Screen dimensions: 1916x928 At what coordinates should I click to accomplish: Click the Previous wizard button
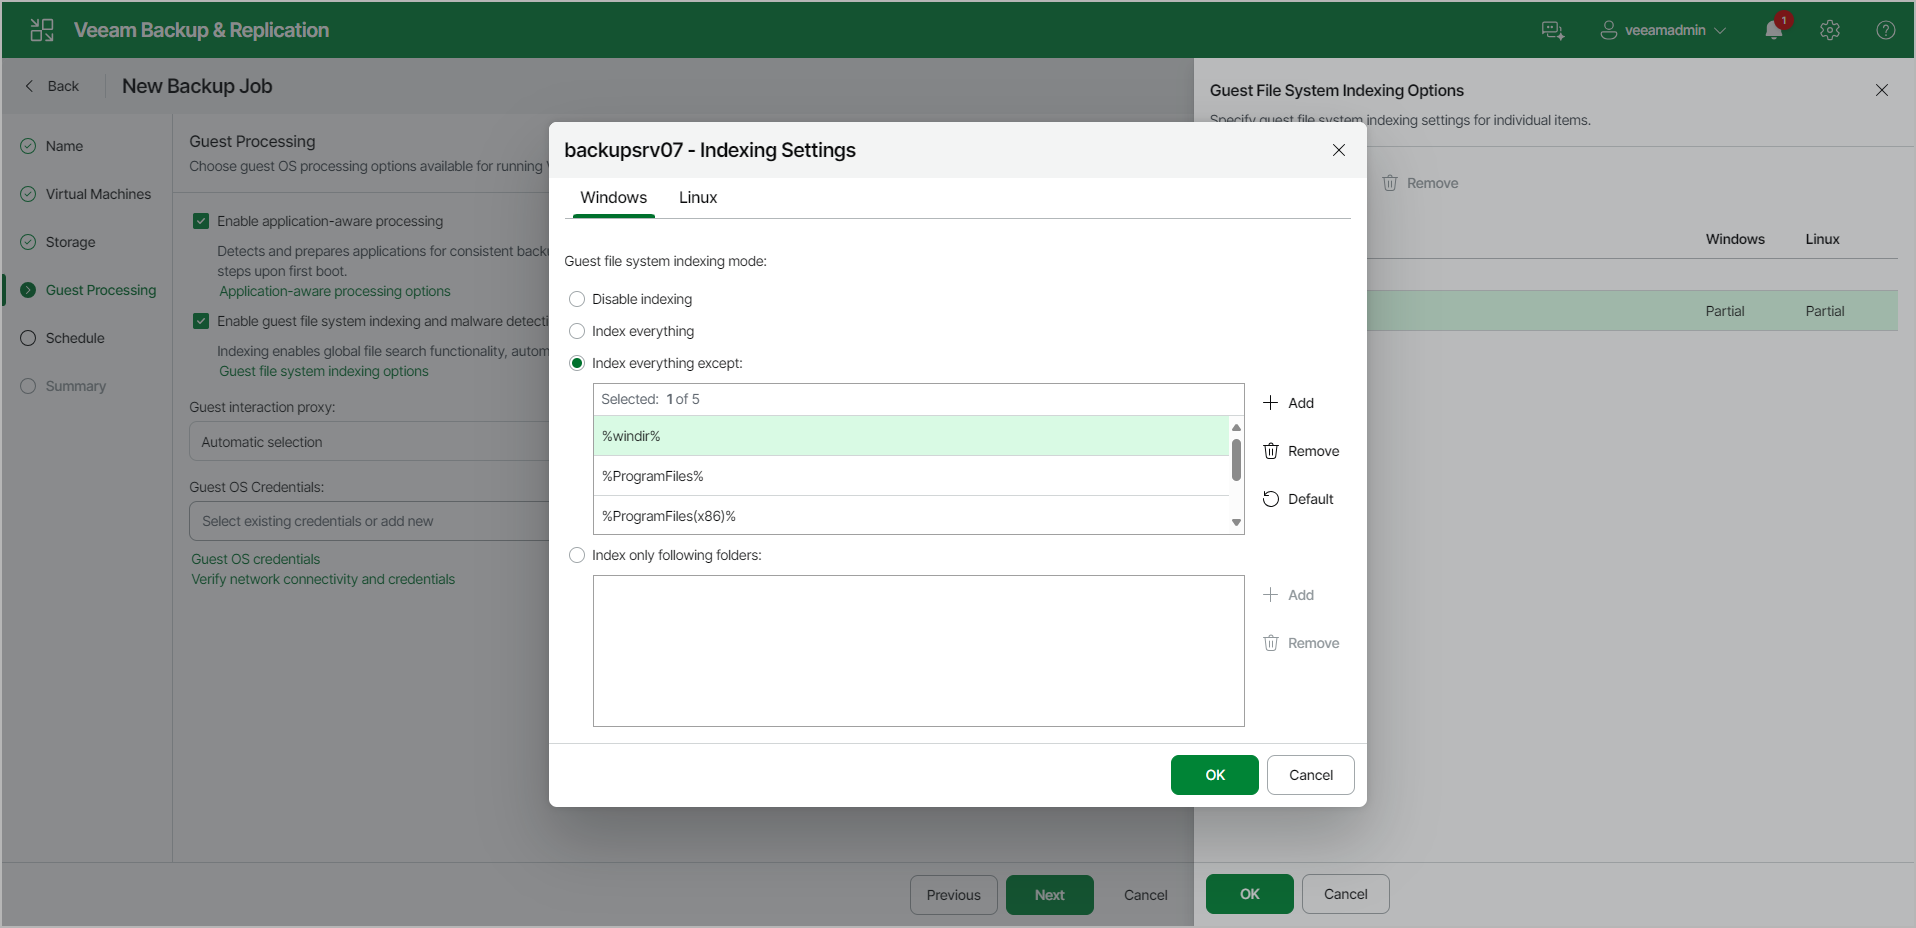click(x=954, y=895)
